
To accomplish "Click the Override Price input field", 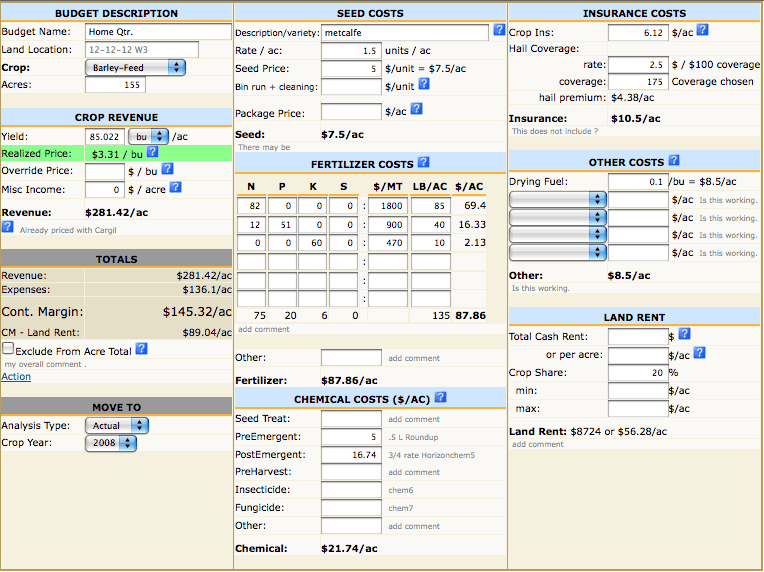I will pos(105,172).
